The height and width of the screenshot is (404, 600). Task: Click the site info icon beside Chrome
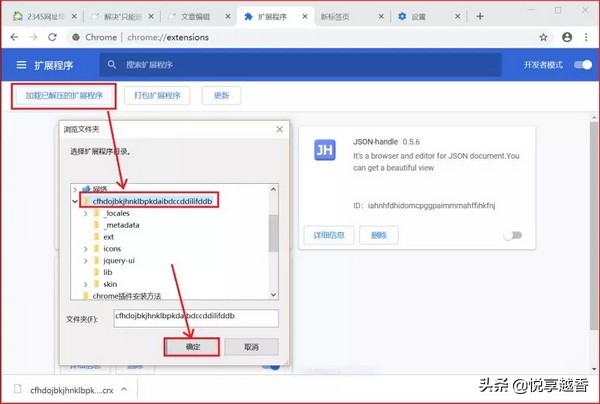pyautogui.click(x=76, y=37)
